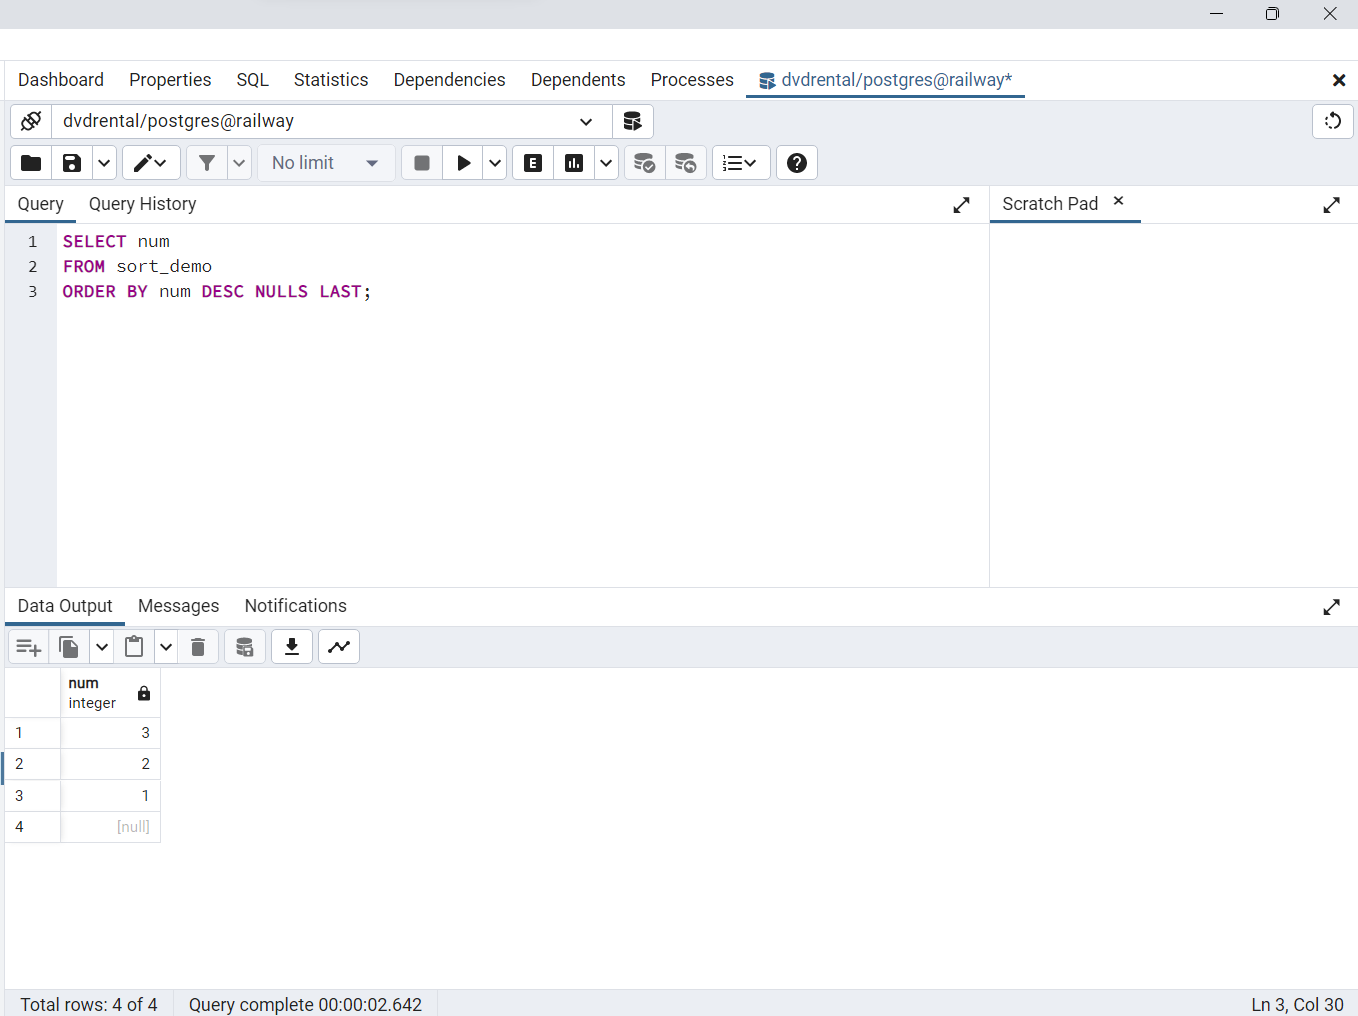The width and height of the screenshot is (1358, 1016).
Task: Click the connection status icon
Action: [x=31, y=121]
